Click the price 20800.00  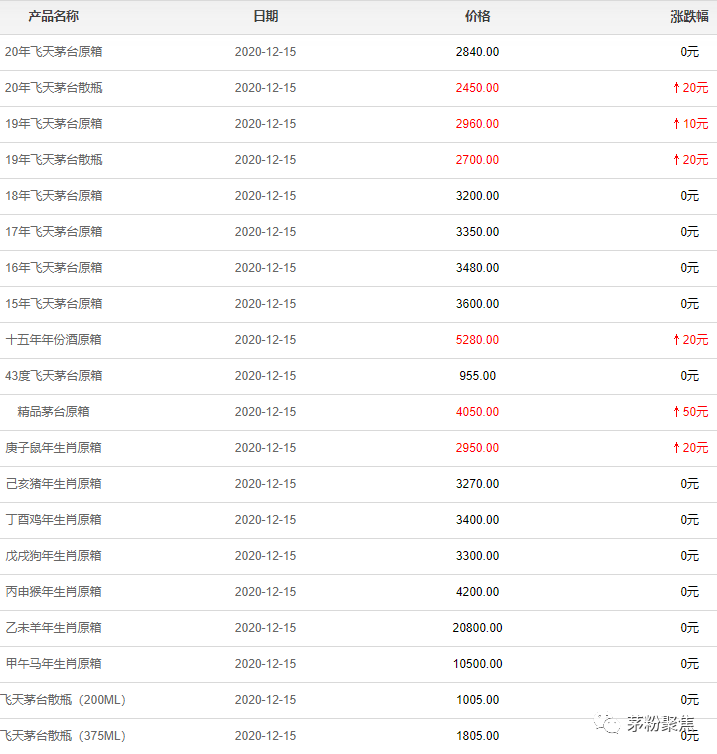pos(478,628)
